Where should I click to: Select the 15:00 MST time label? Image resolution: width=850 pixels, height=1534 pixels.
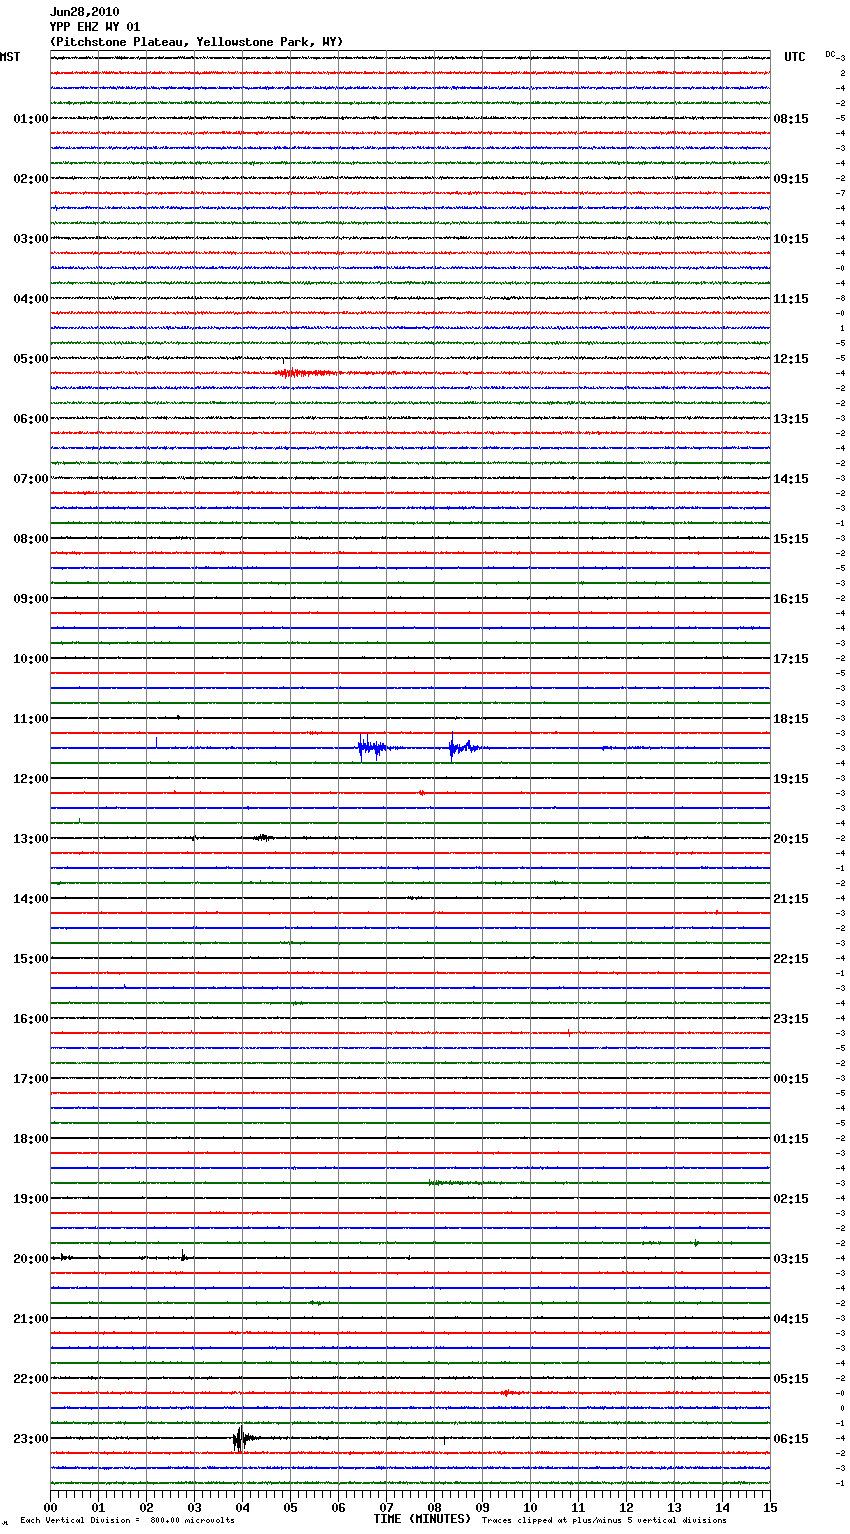(x=31, y=959)
